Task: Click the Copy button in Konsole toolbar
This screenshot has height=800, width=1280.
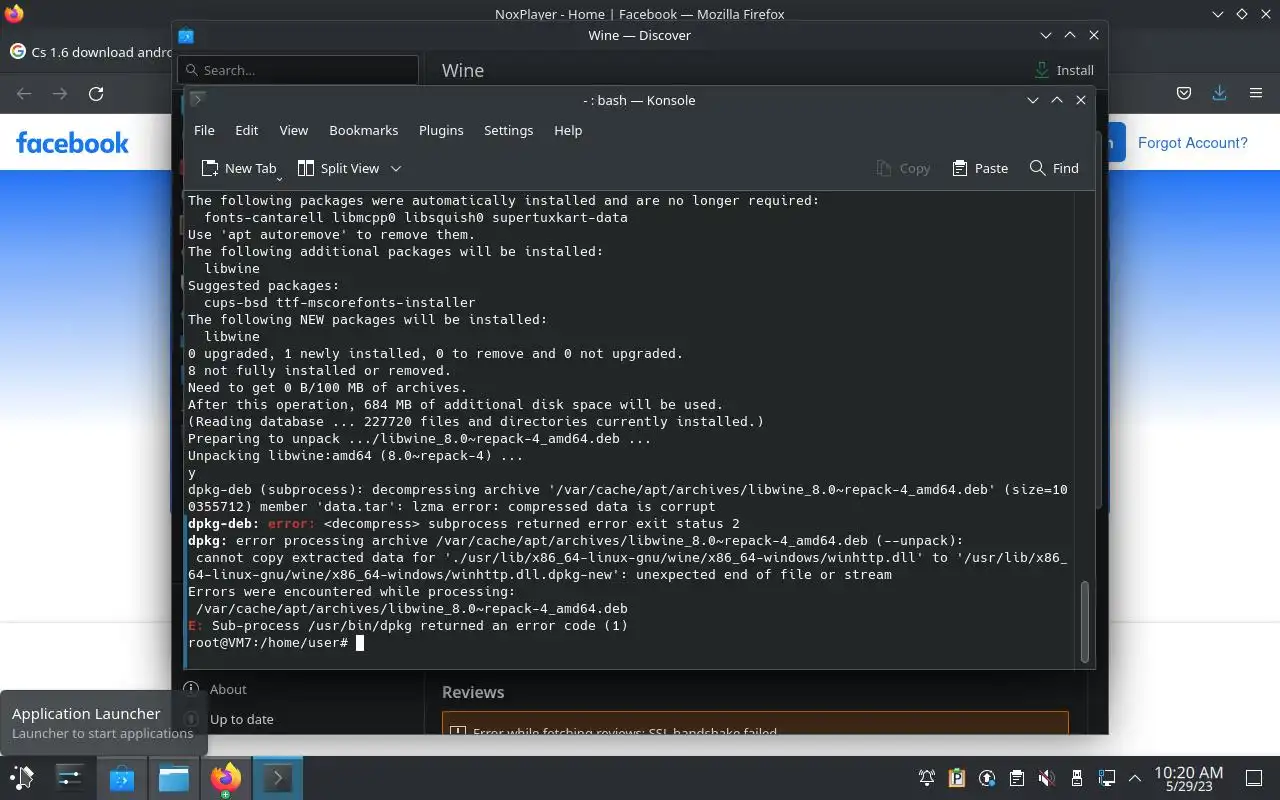Action: pyautogui.click(x=903, y=168)
